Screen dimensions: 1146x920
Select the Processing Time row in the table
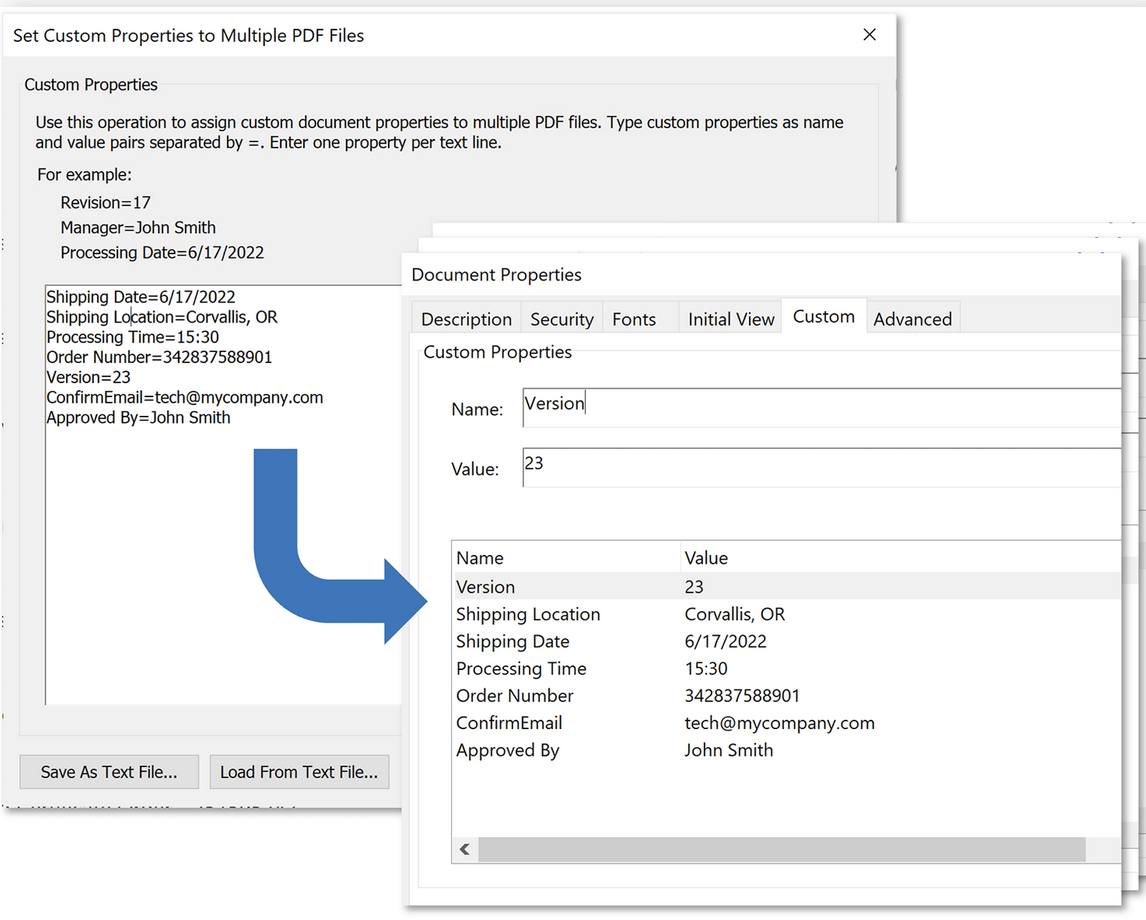coord(786,668)
